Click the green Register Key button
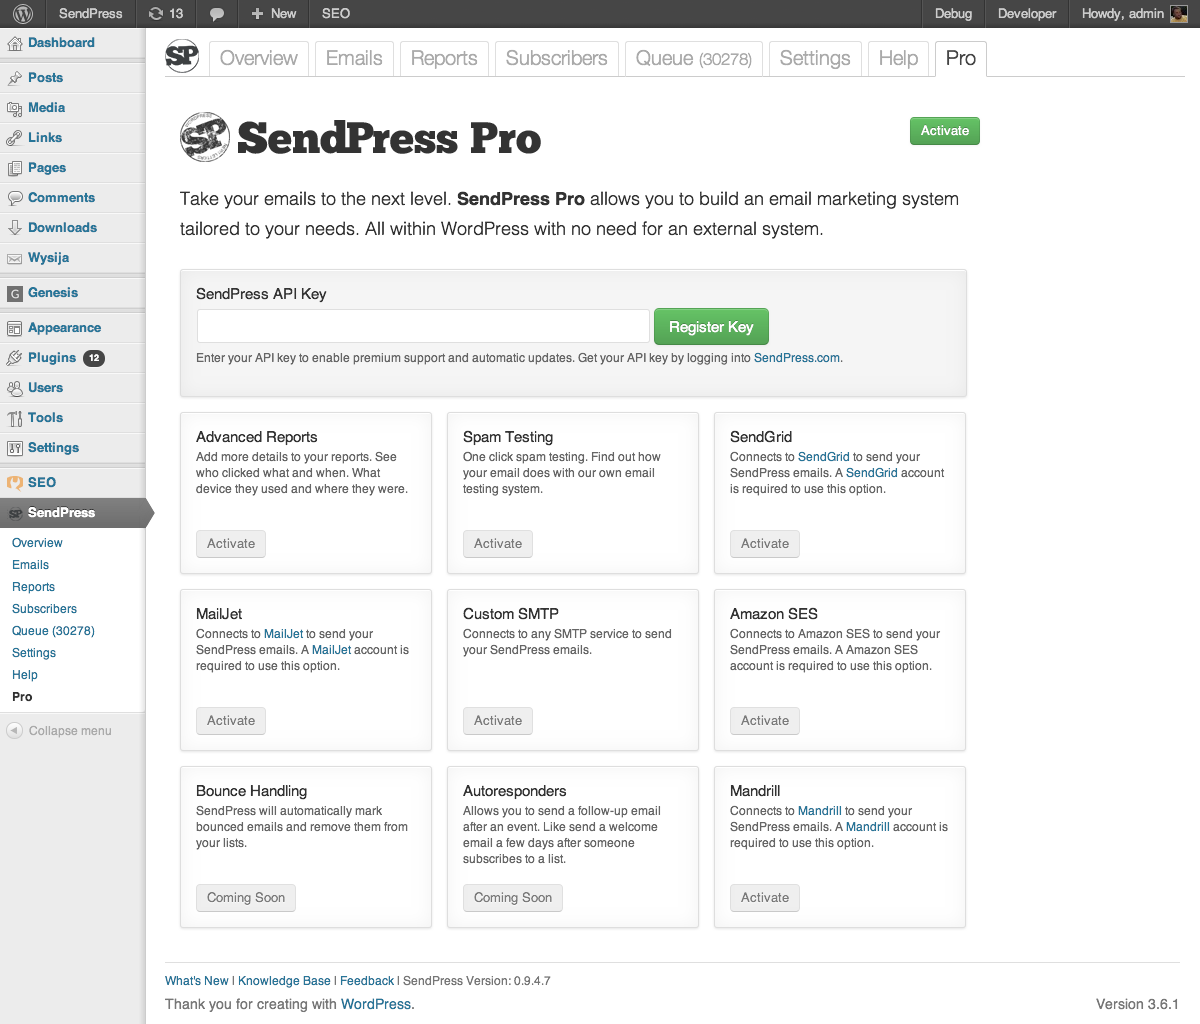The height and width of the screenshot is (1024, 1200). point(711,327)
